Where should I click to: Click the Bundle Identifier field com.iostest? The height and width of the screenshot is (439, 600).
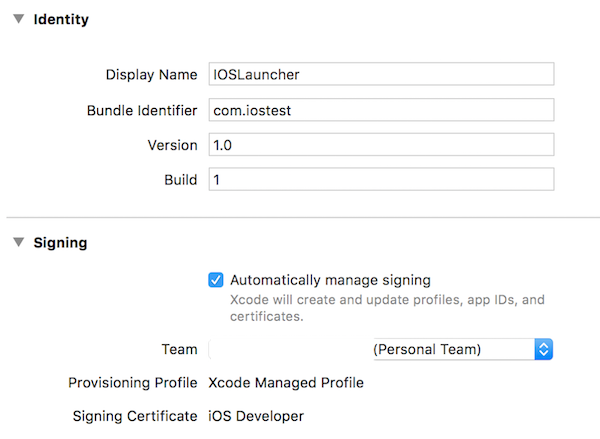pos(381,110)
